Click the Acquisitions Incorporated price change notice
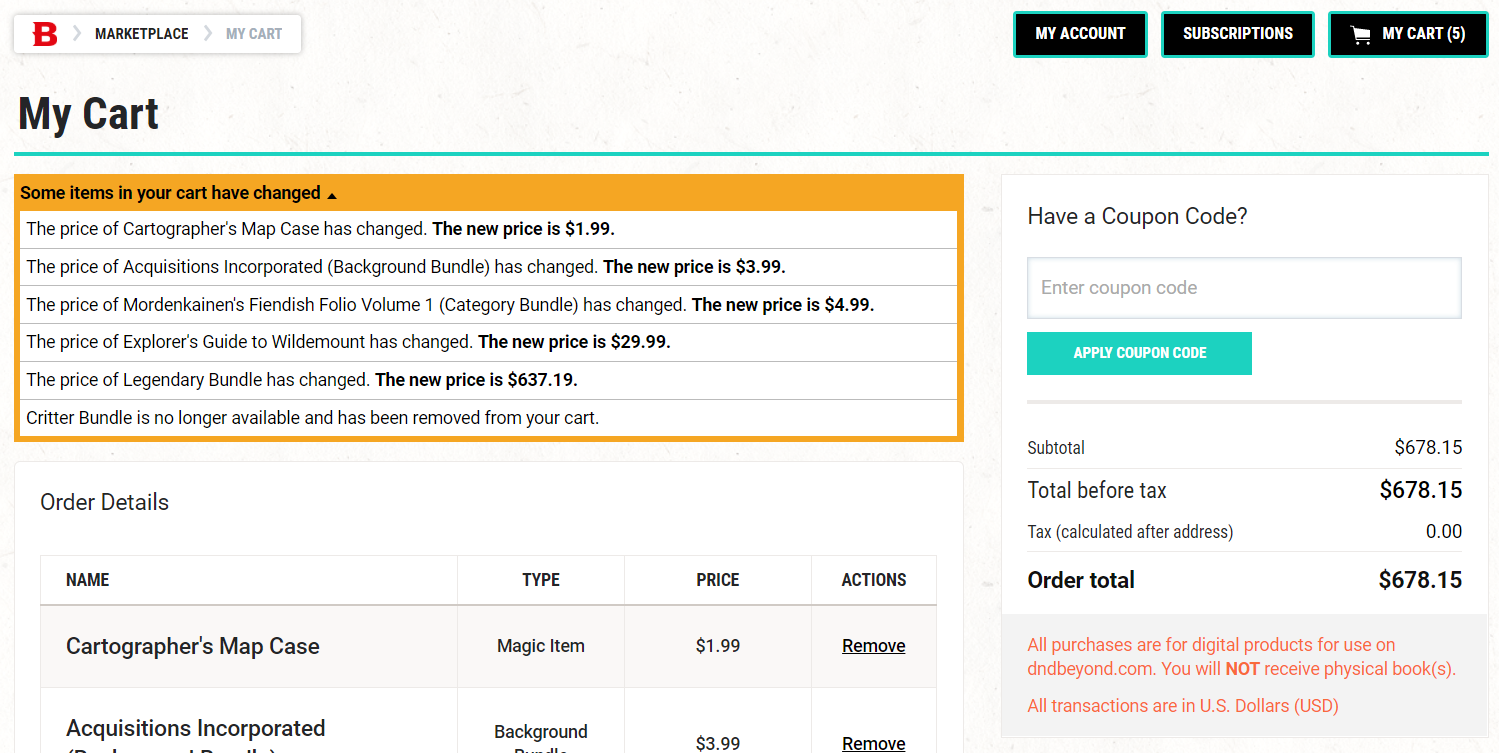Image resolution: width=1499 pixels, height=753 pixels. (x=488, y=267)
